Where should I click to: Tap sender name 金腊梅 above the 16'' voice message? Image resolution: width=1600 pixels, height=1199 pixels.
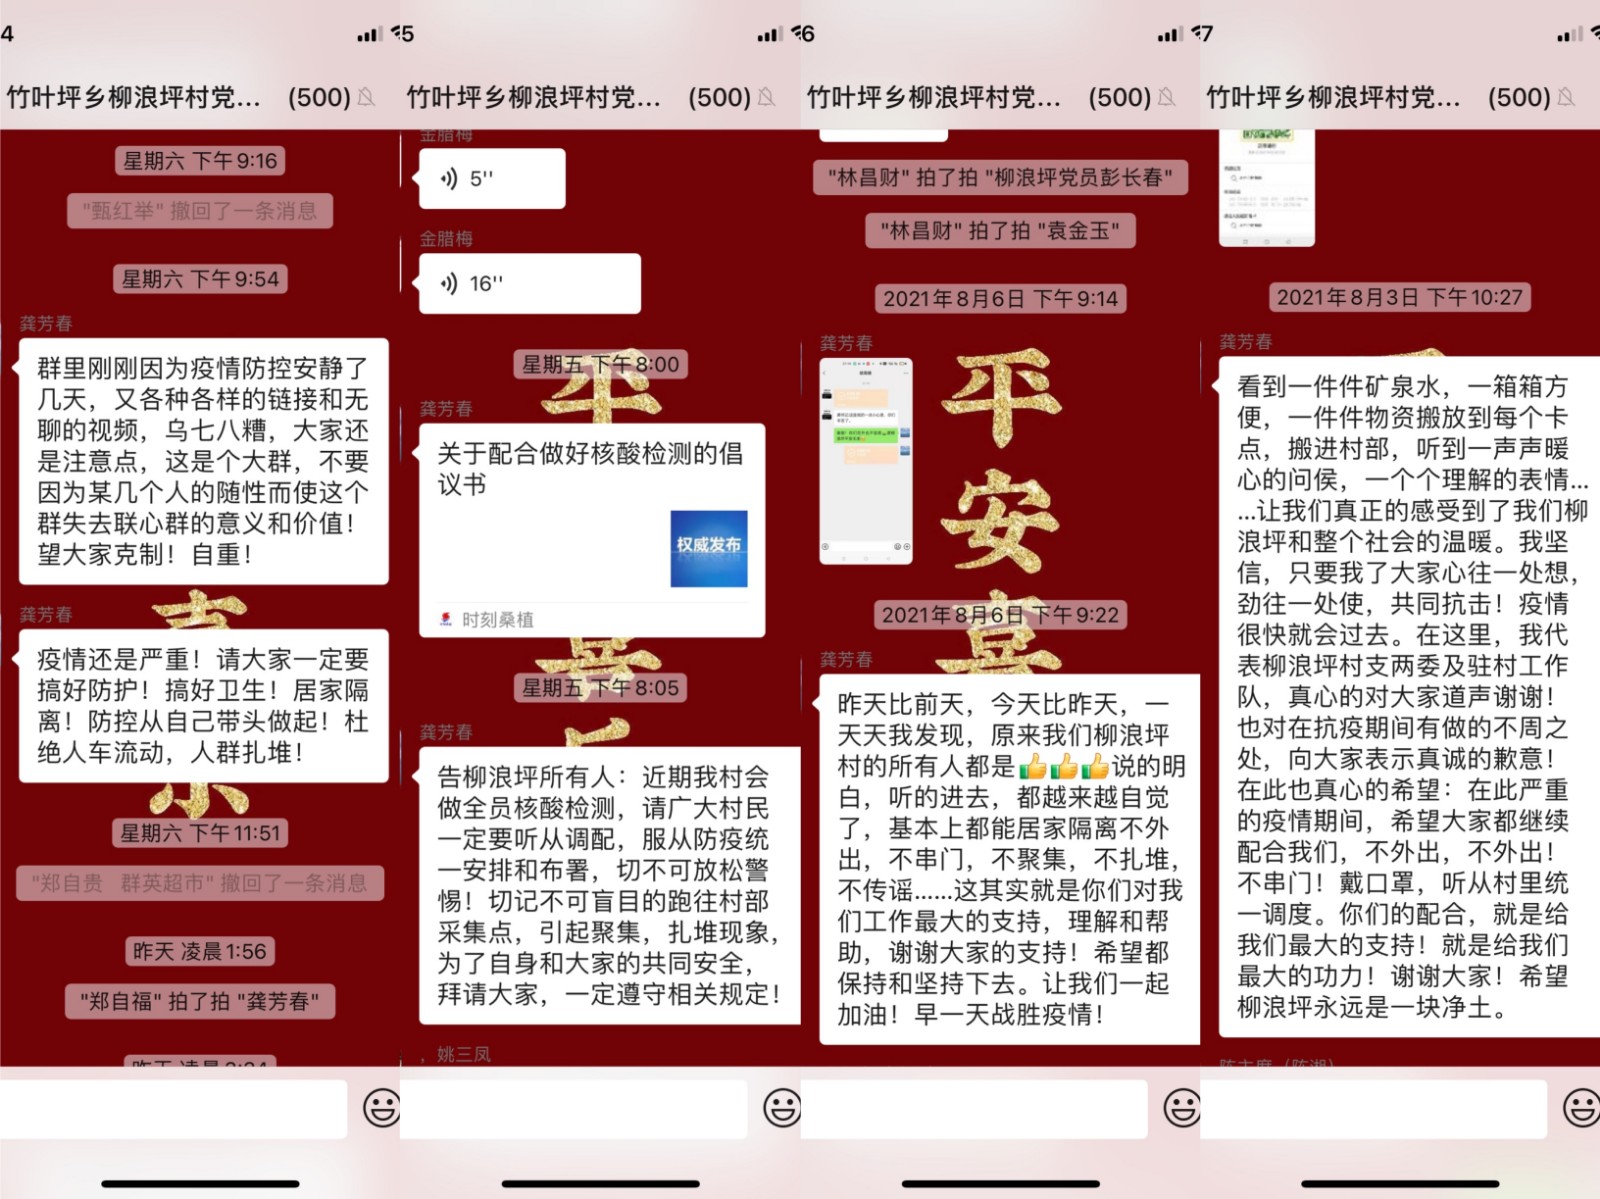pos(446,239)
